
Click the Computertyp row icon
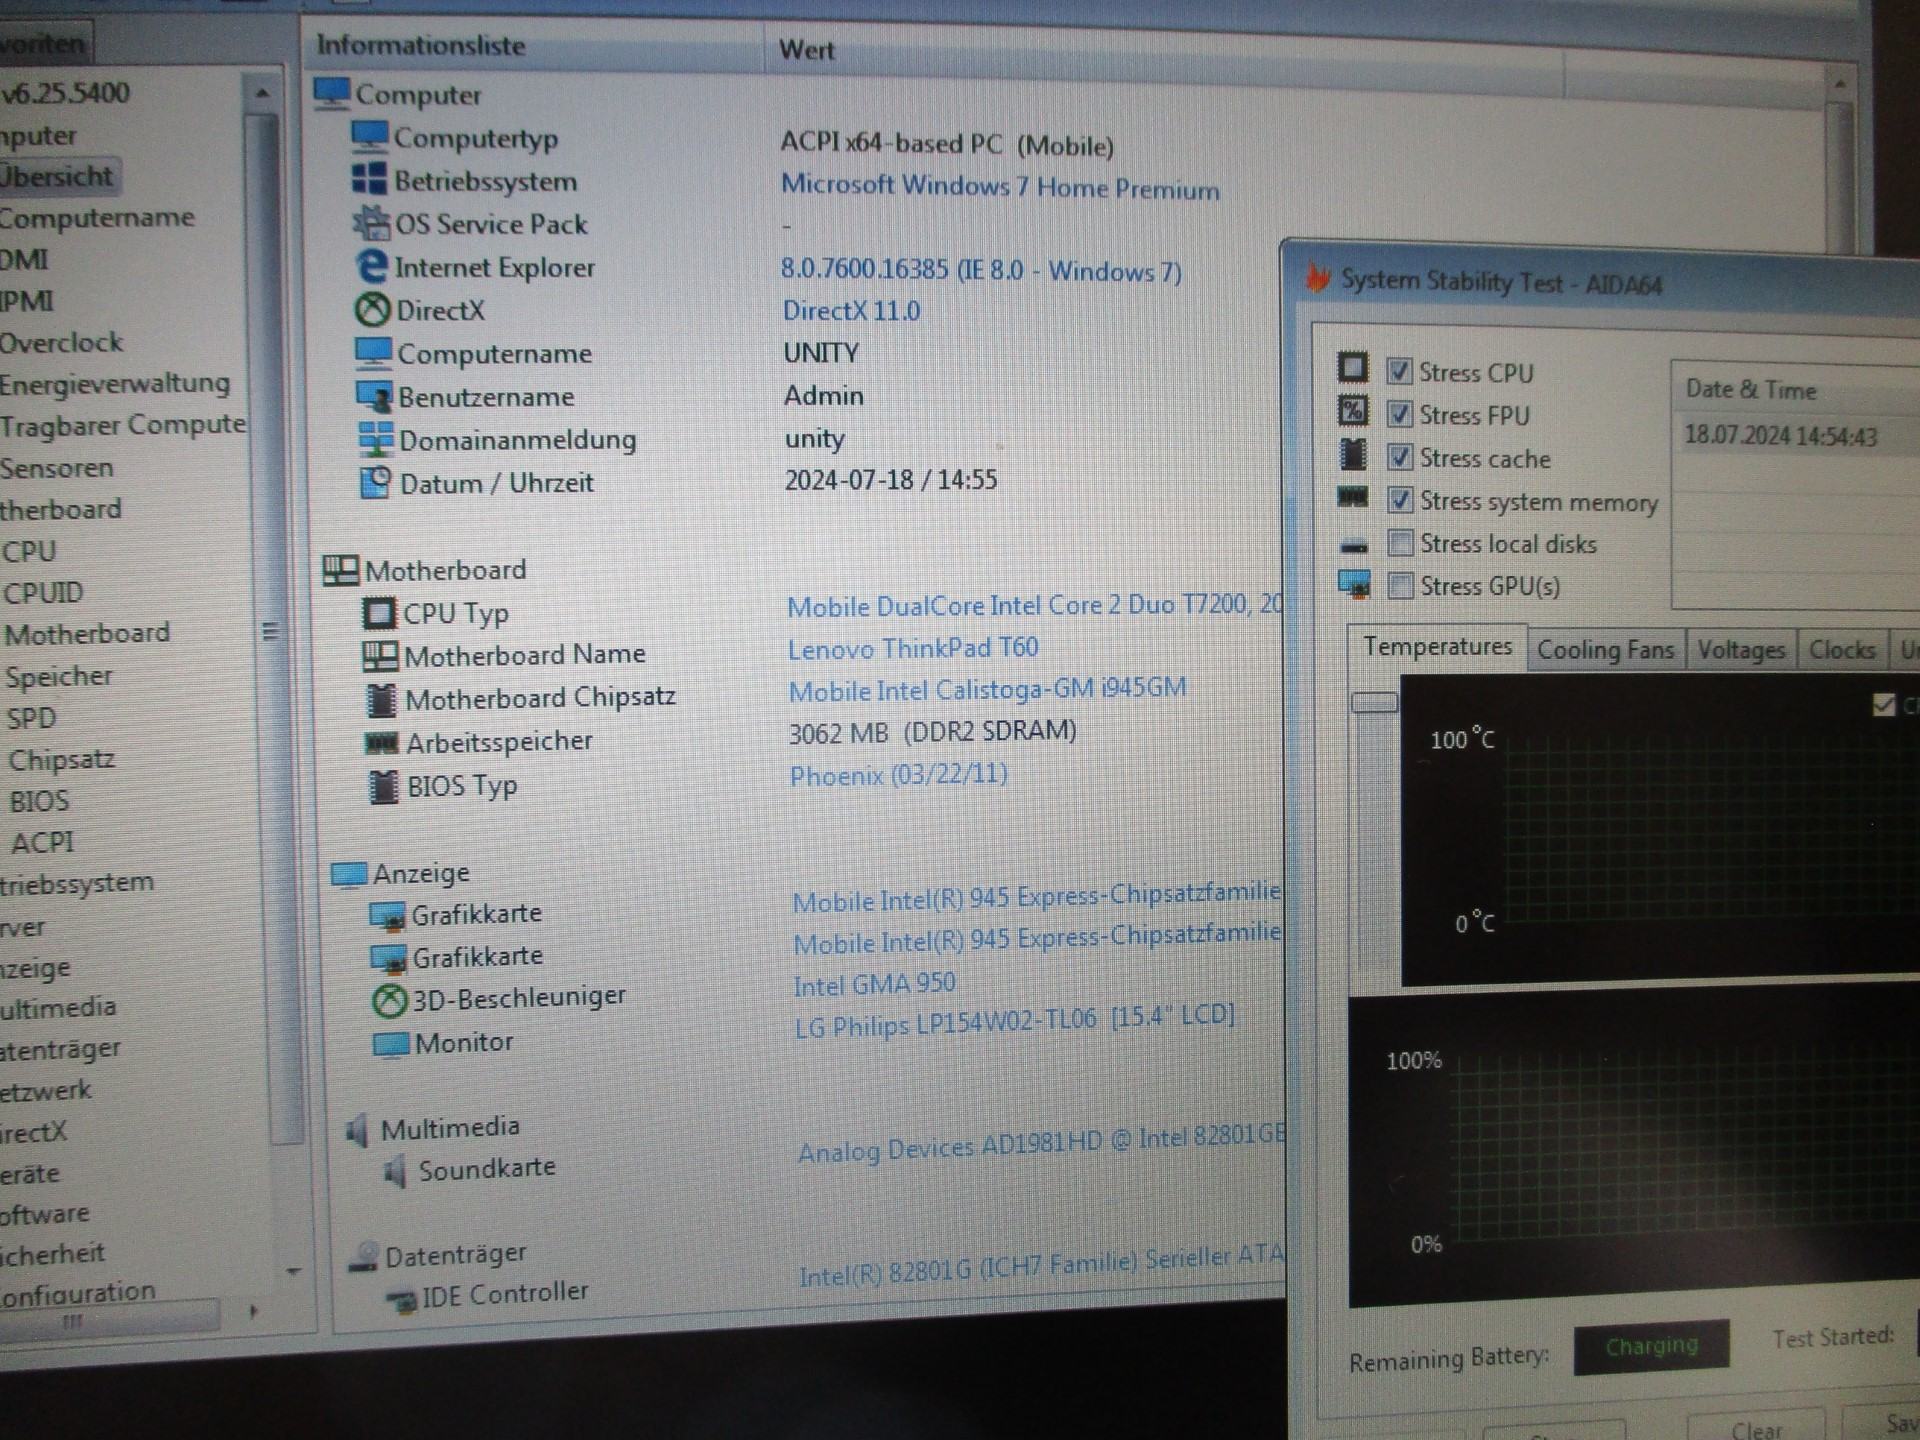tap(369, 135)
